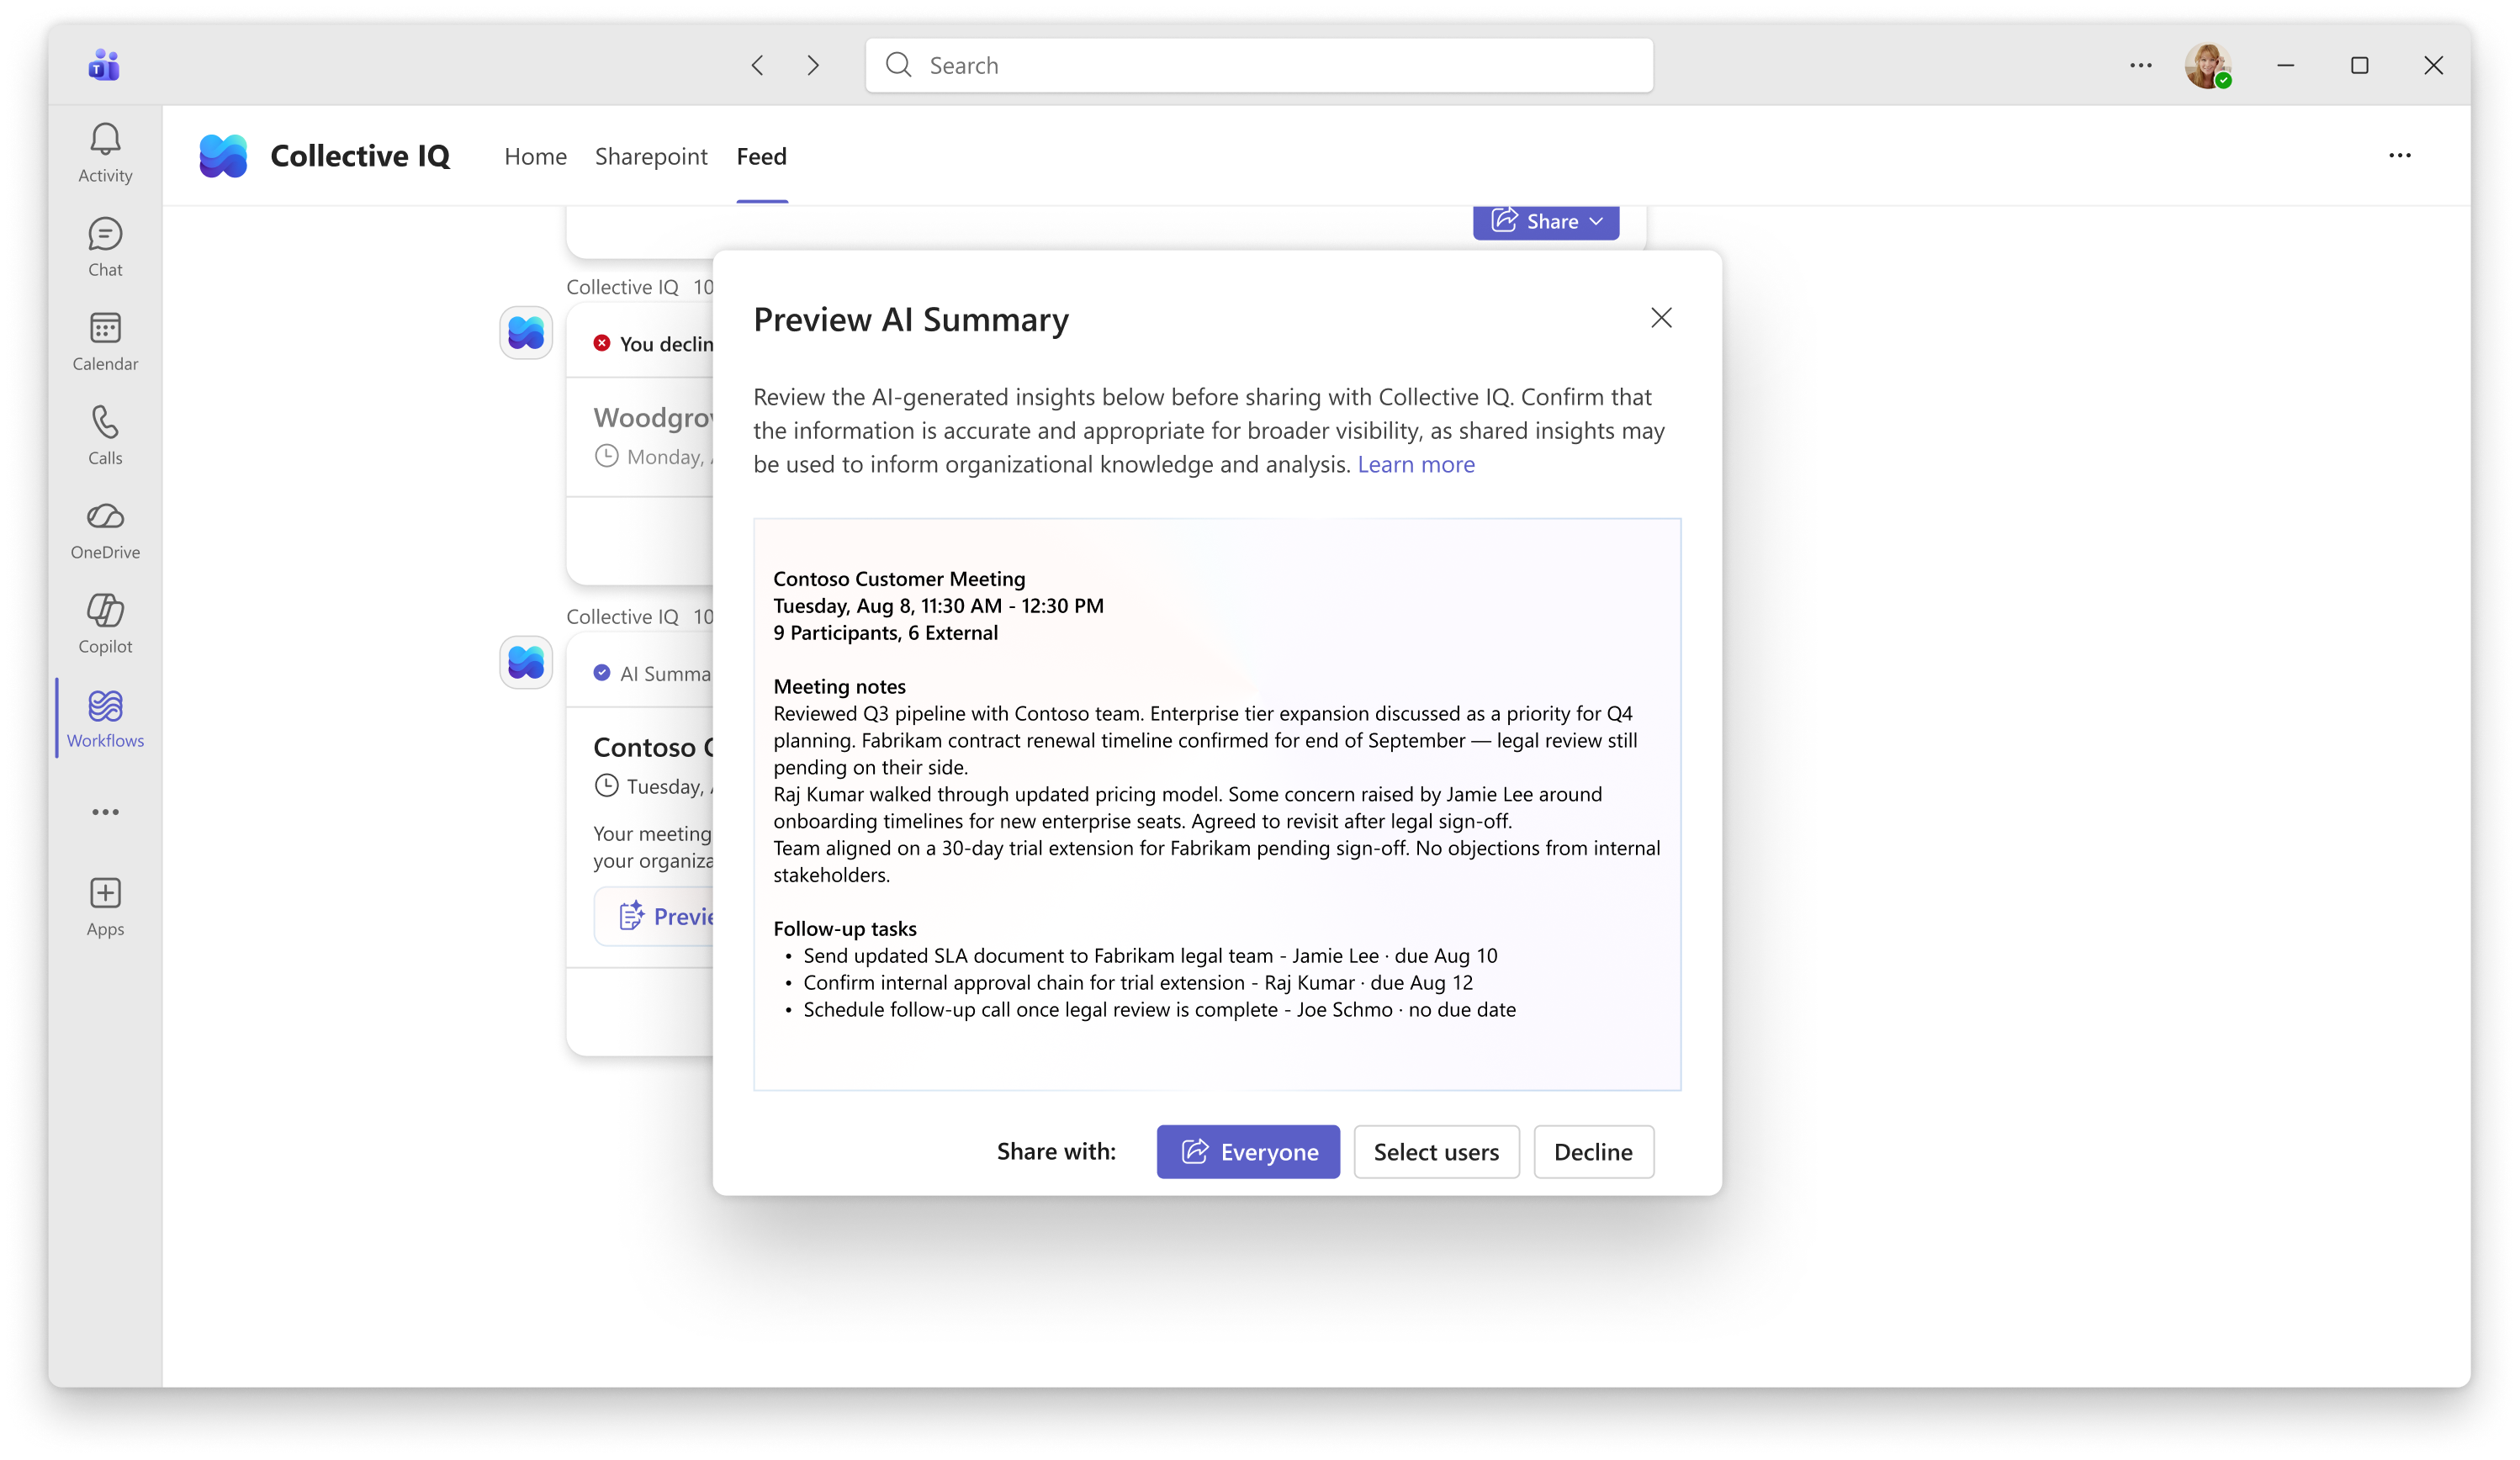Viewport: 2520px width, 1460px height.
Task: Launch Copilot from the sidebar
Action: click(105, 624)
